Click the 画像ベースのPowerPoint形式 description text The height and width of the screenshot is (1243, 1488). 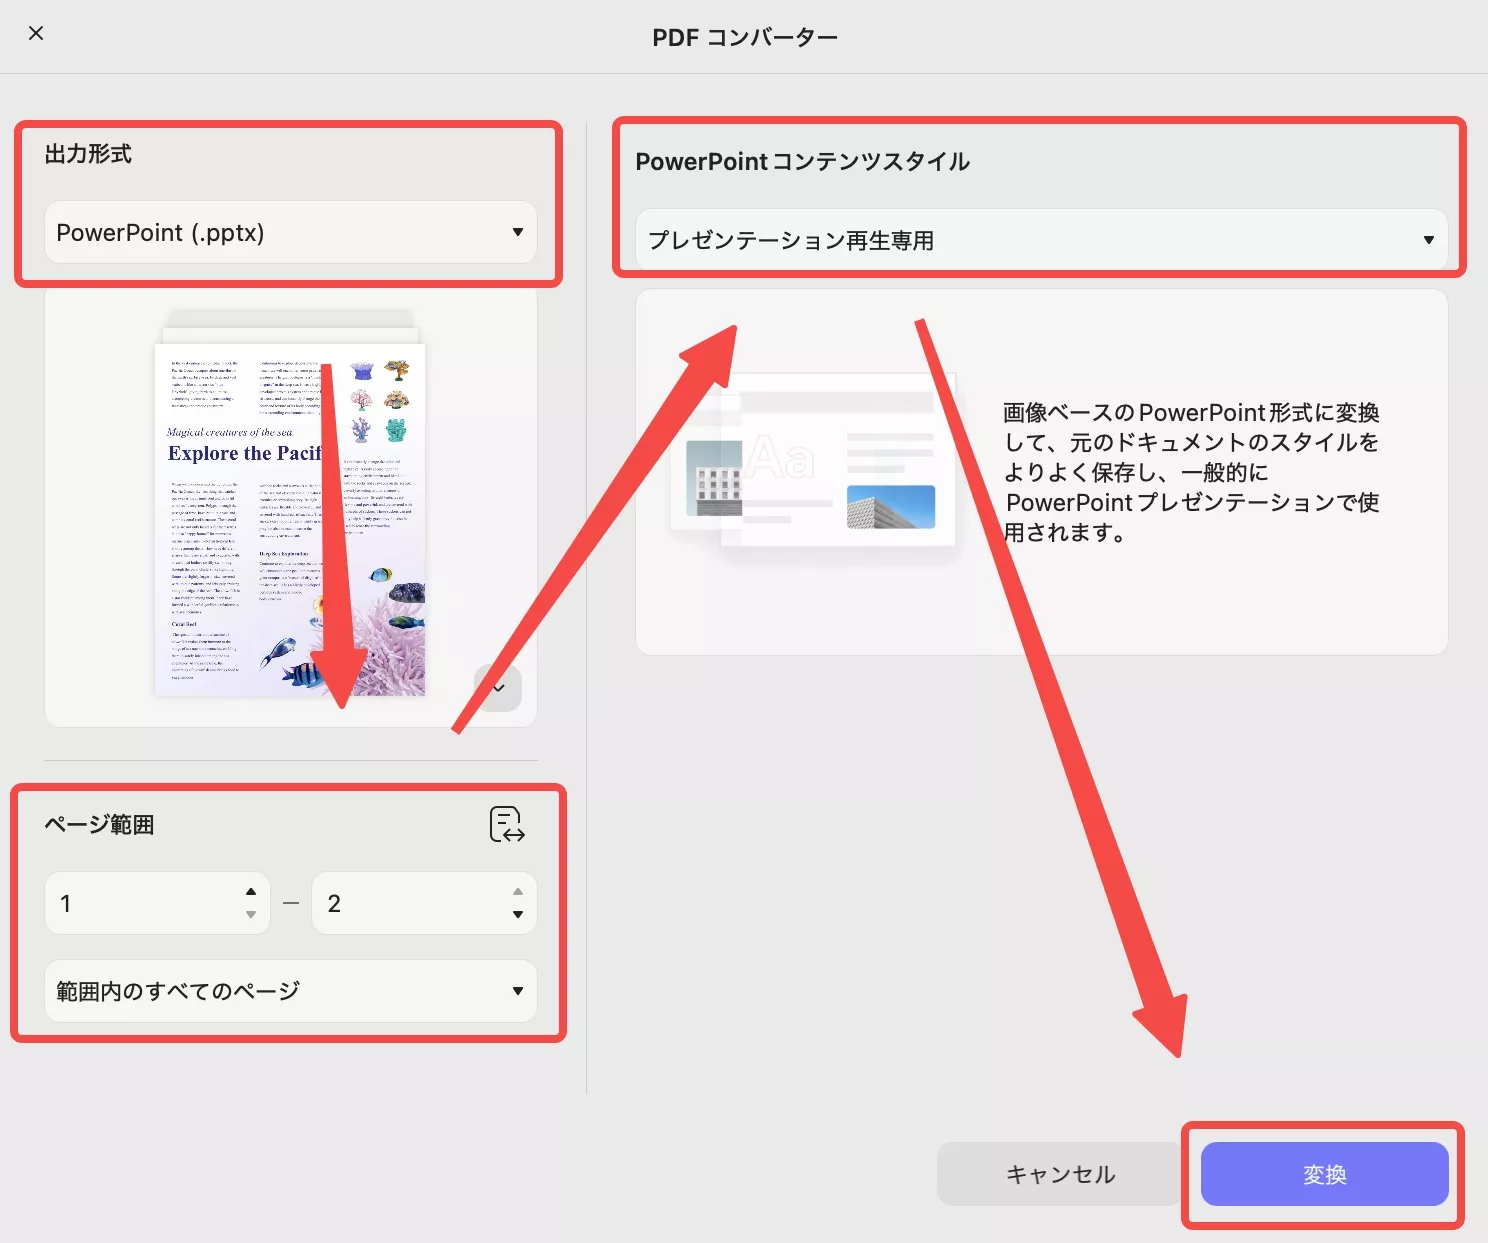[x=1191, y=472]
